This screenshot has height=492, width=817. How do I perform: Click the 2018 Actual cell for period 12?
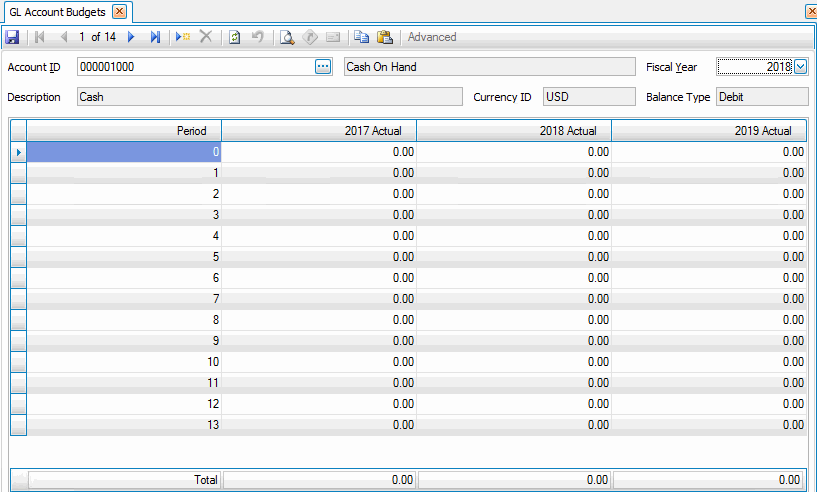tap(513, 404)
